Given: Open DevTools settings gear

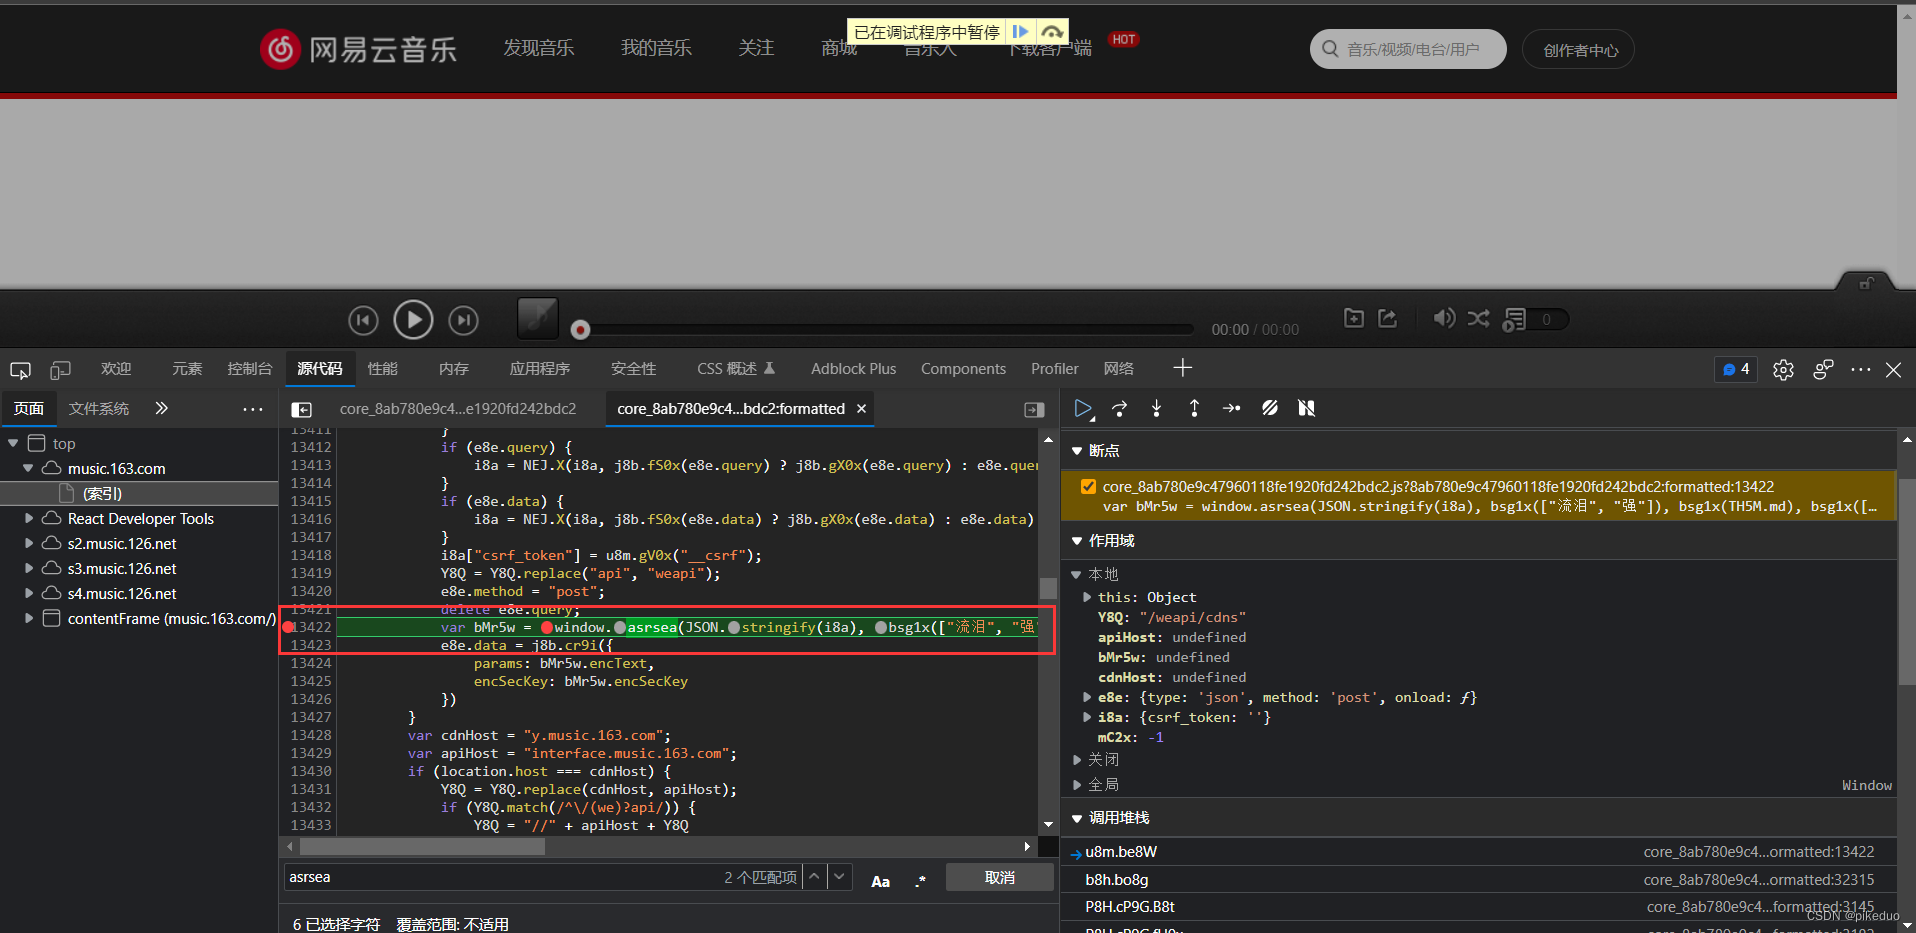Looking at the screenshot, I should click(x=1783, y=369).
